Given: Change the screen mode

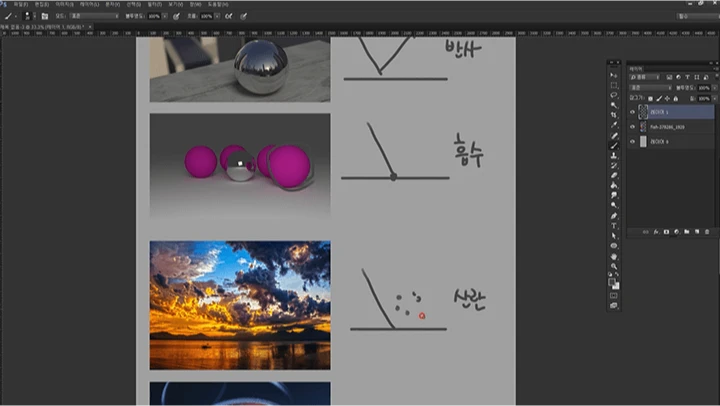Looking at the screenshot, I should 613,305.
